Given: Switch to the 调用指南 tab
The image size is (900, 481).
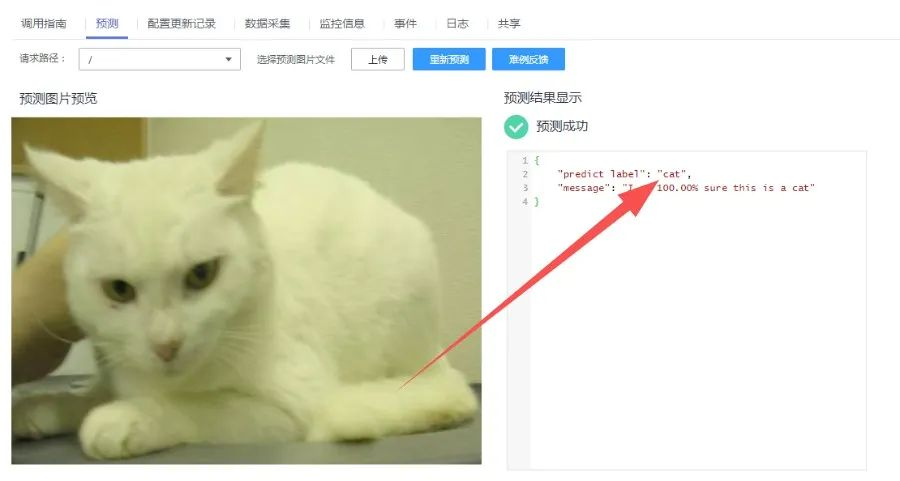Looking at the screenshot, I should point(44,24).
